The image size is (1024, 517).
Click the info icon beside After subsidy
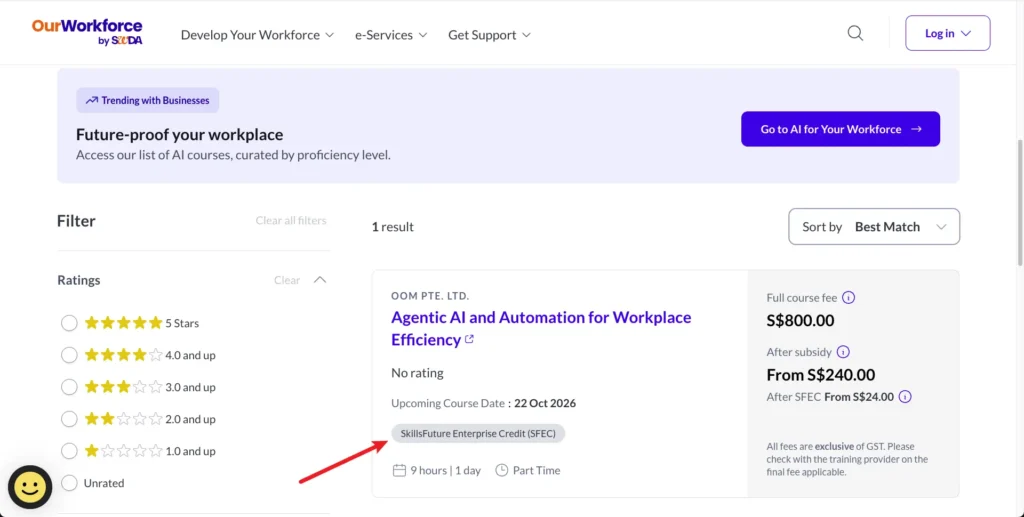(x=843, y=352)
